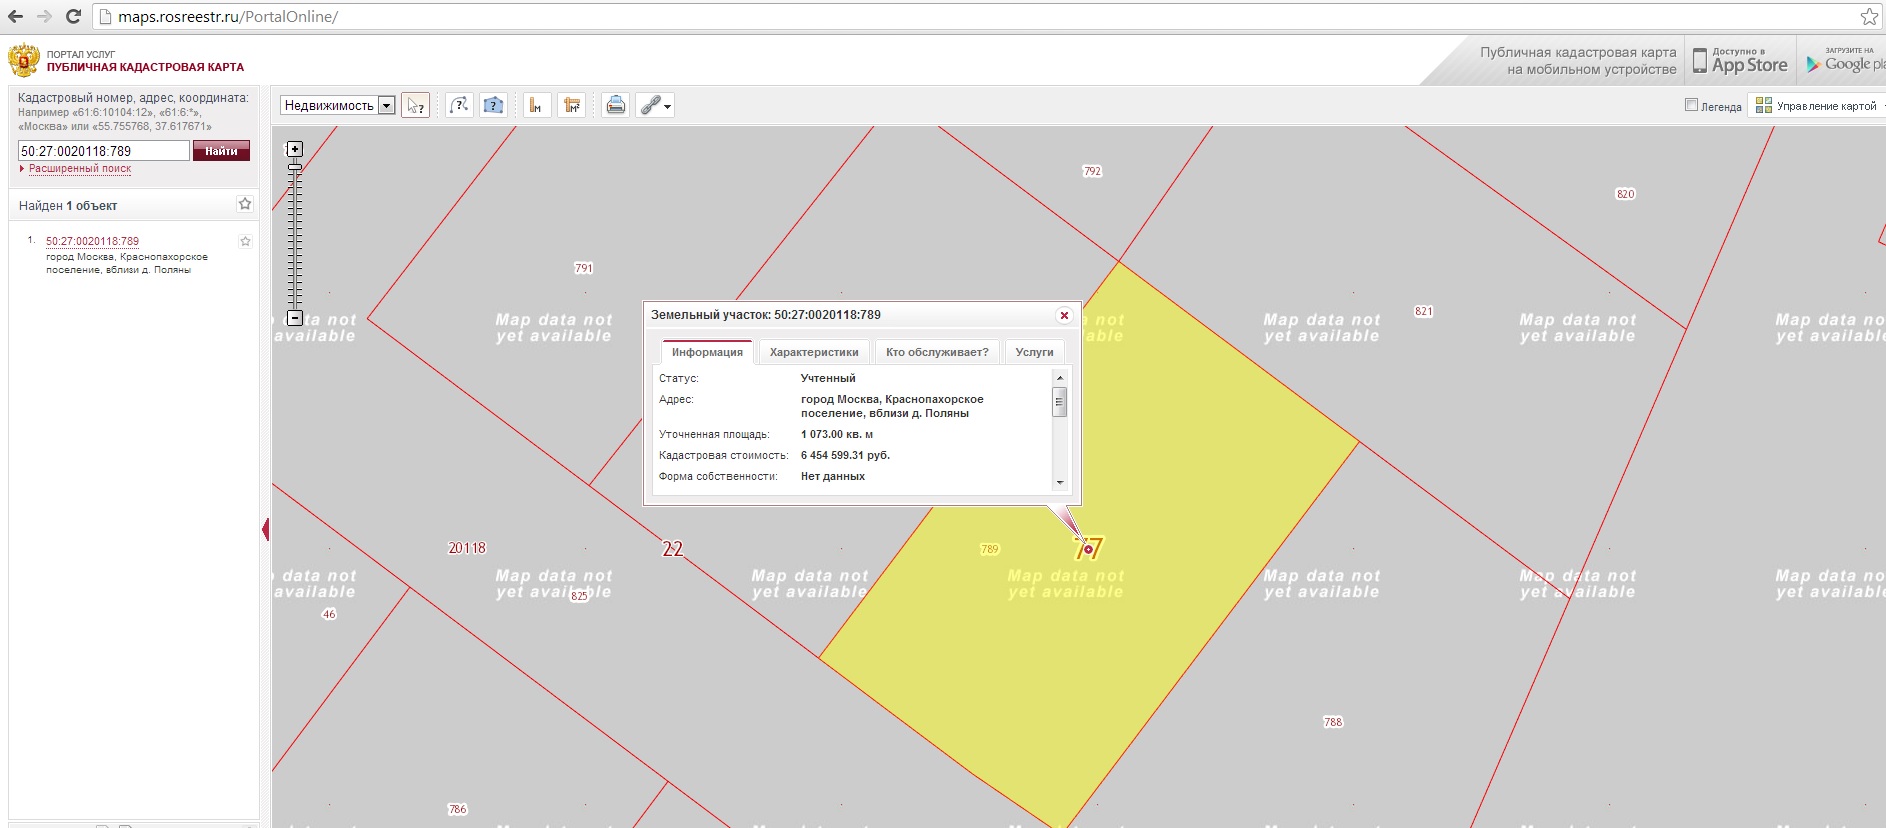Click the map zoom level slider
This screenshot has height=828, width=1886.
point(294,235)
